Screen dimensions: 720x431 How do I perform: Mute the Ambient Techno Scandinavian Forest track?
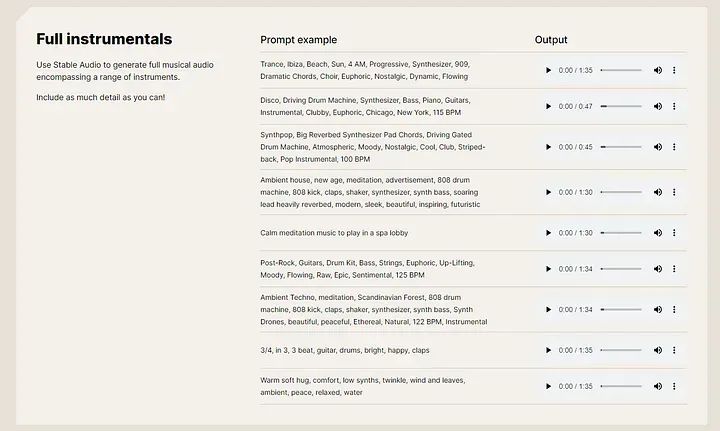click(658, 310)
